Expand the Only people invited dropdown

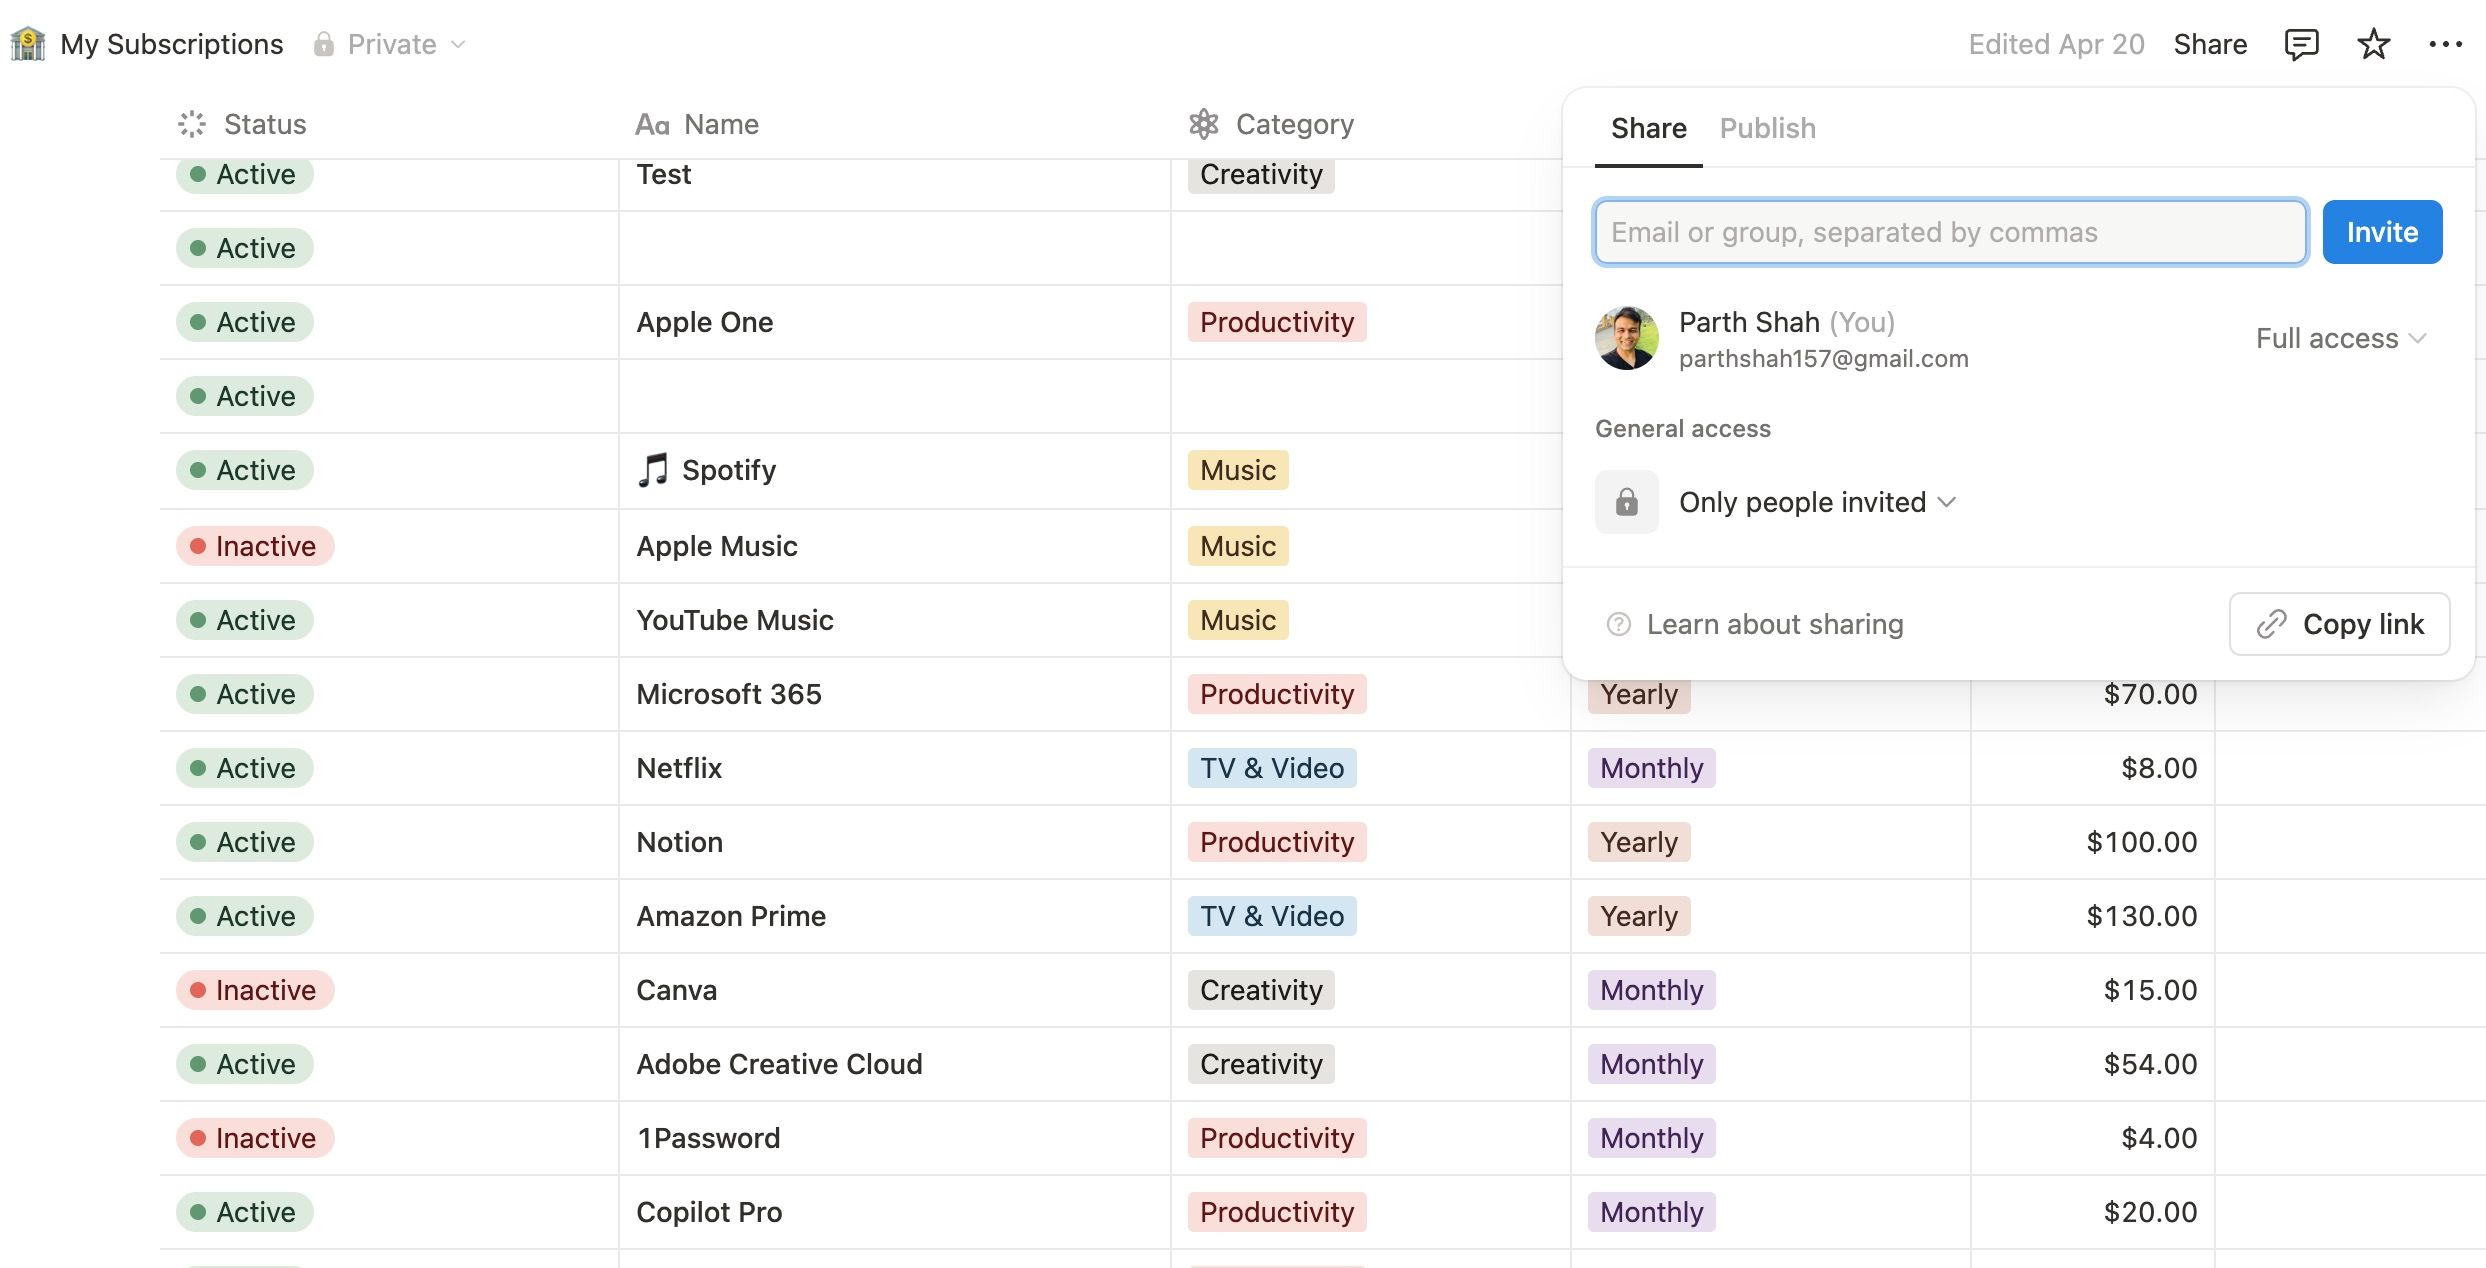pyautogui.click(x=1817, y=502)
